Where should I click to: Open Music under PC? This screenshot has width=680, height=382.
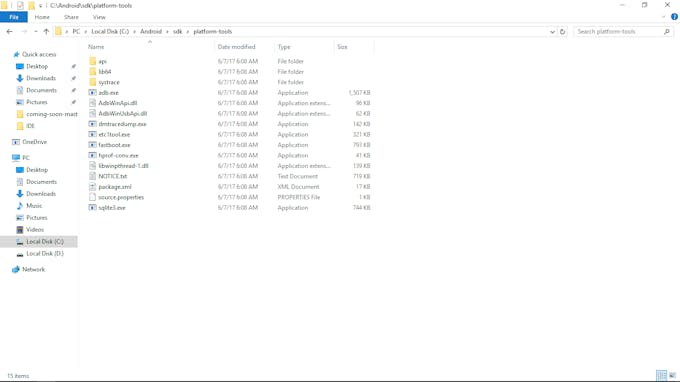tap(34, 206)
